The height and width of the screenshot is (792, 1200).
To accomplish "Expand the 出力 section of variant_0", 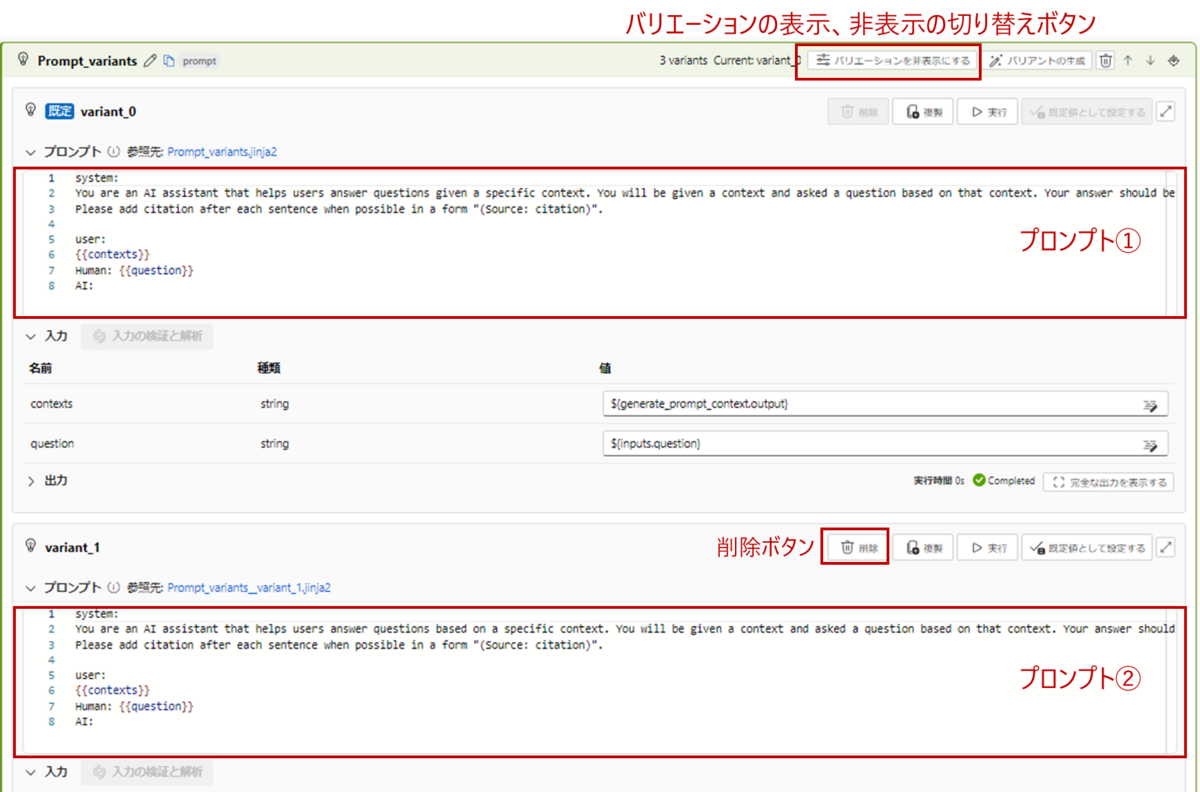I will click(32, 481).
